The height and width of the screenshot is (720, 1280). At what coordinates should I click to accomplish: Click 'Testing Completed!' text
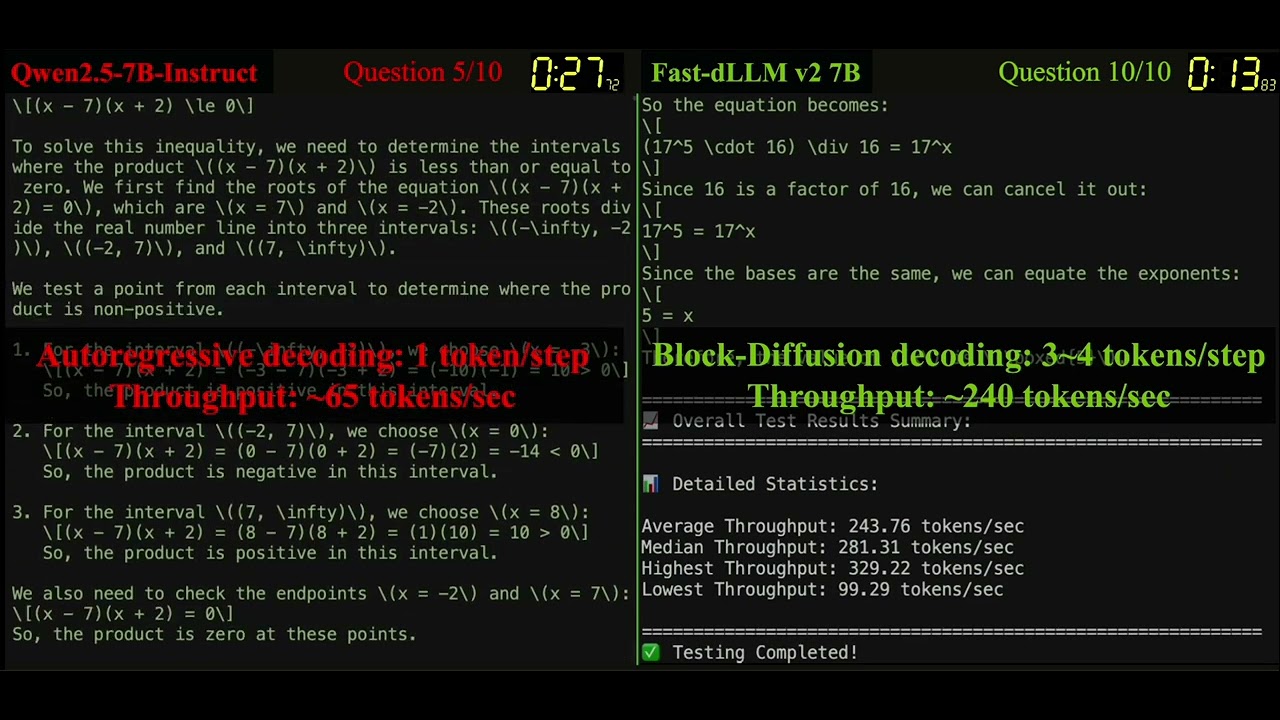click(x=765, y=653)
